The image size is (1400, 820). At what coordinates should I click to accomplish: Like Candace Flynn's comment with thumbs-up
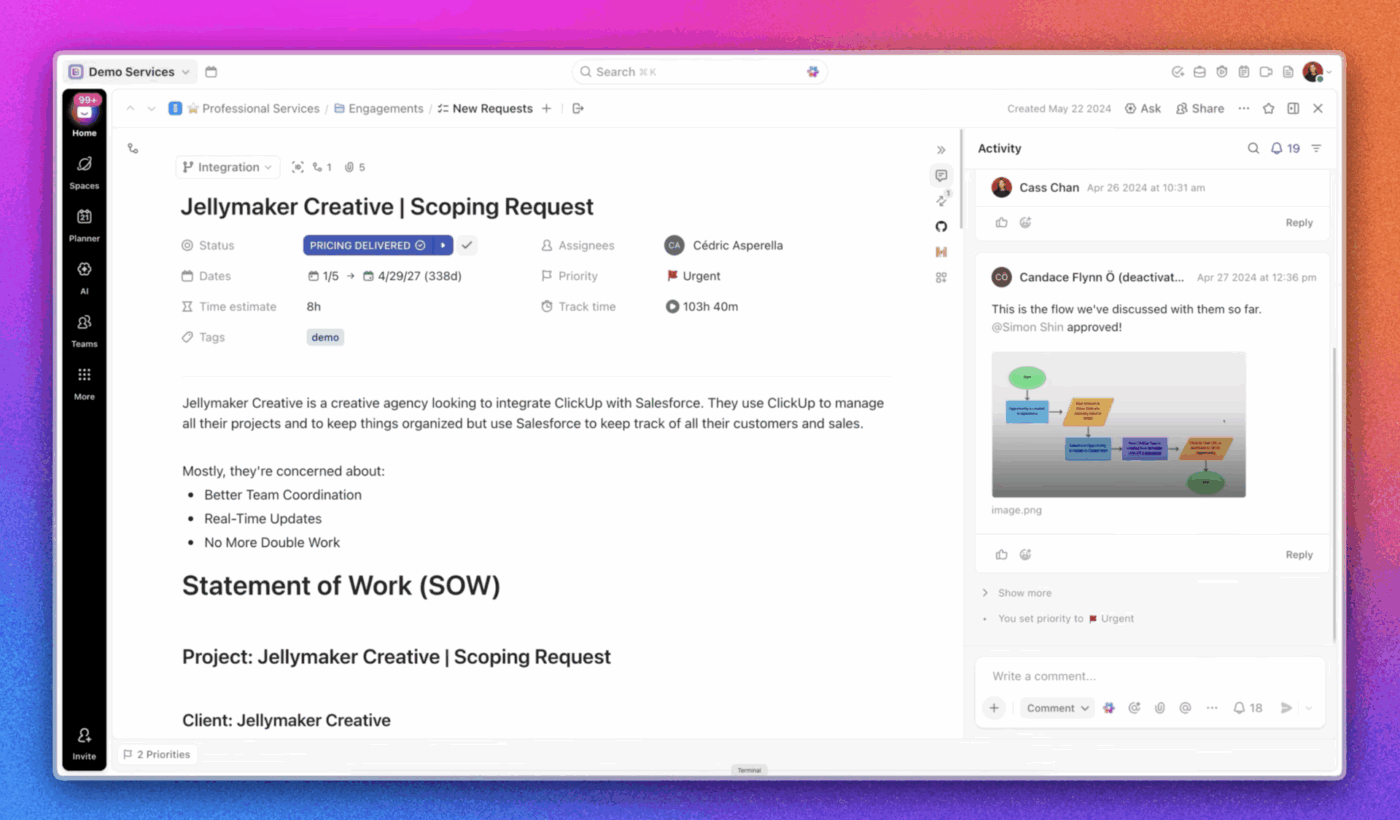1001,555
